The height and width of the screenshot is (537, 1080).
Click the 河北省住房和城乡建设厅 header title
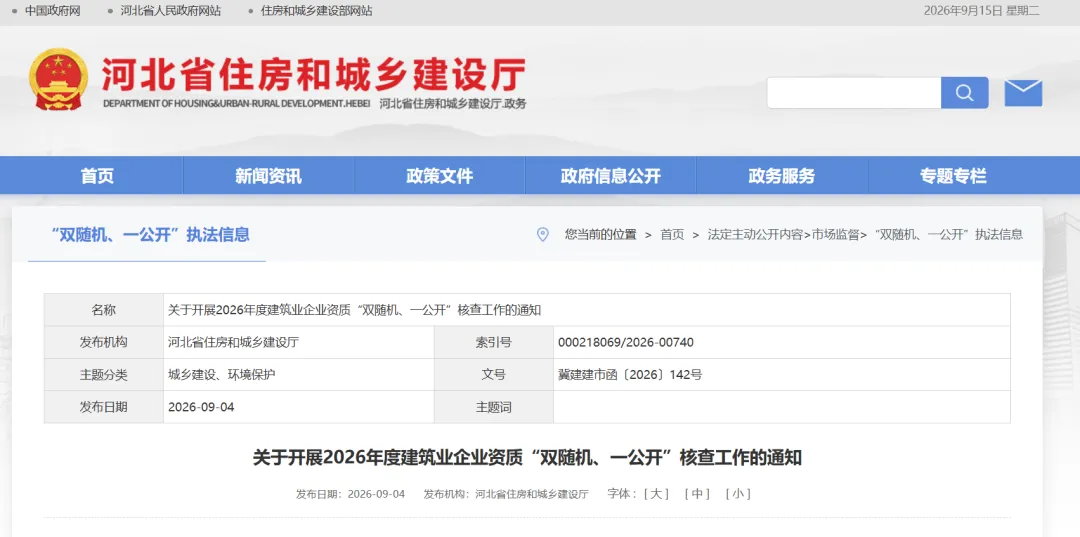pos(314,74)
